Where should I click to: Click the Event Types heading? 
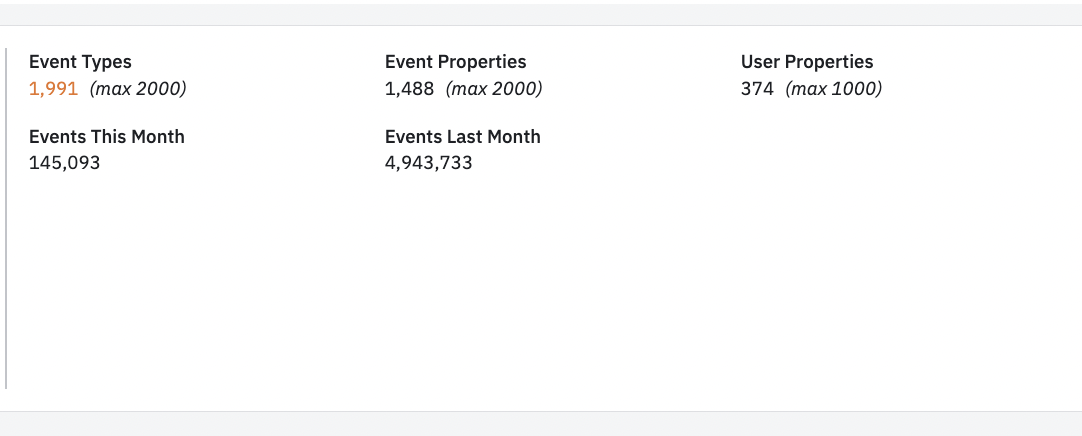coord(80,62)
